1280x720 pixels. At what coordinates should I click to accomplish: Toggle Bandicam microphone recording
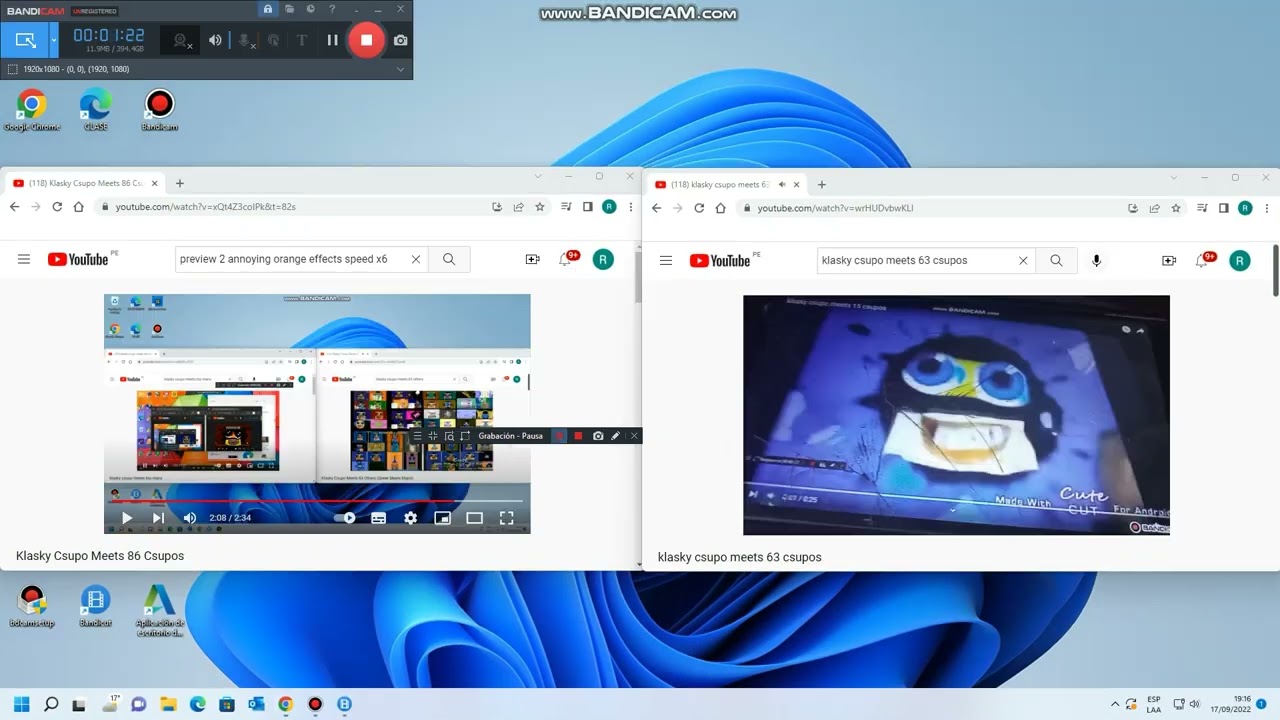coord(244,40)
